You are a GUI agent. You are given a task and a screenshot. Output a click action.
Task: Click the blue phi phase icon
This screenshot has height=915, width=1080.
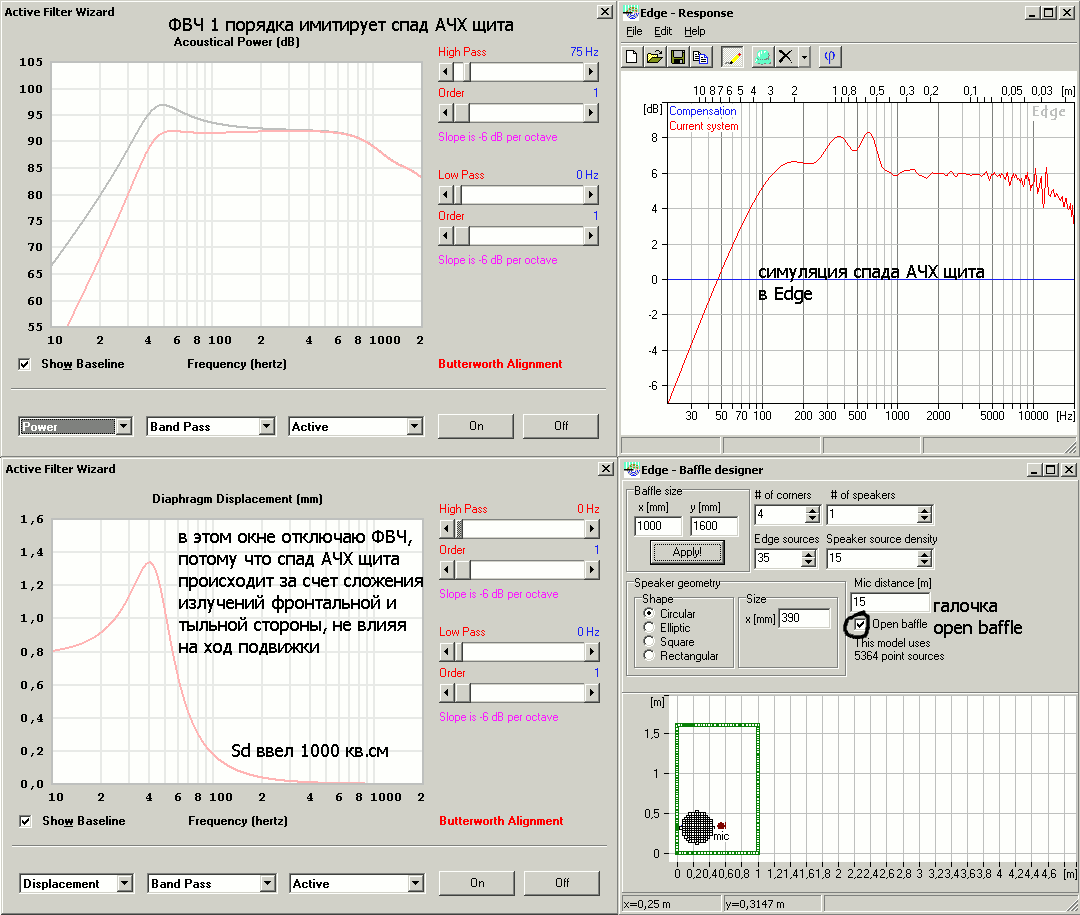click(830, 57)
